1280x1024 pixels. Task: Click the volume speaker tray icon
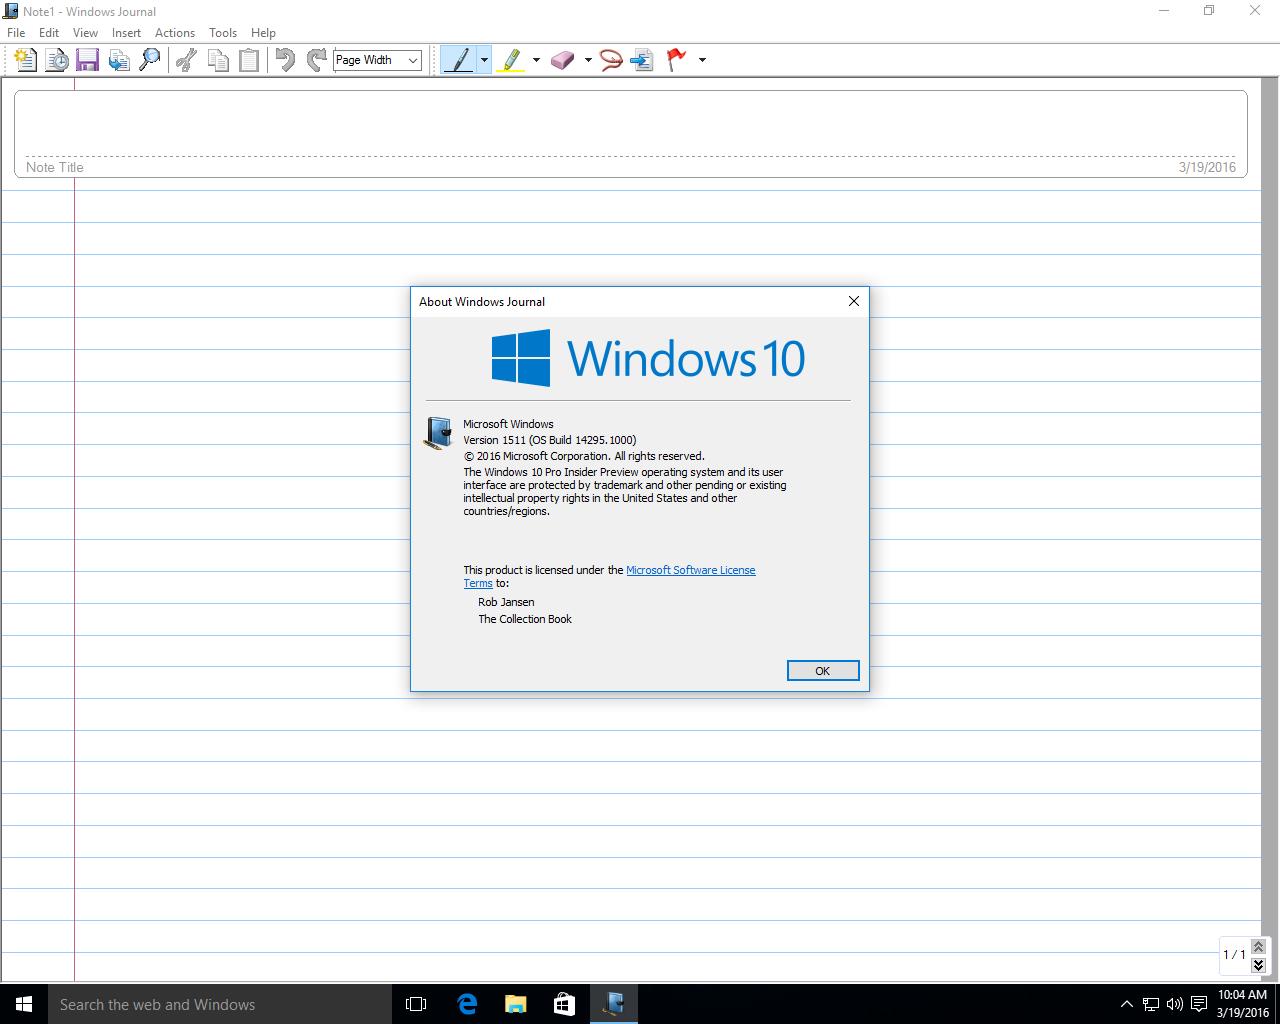coord(1174,1004)
